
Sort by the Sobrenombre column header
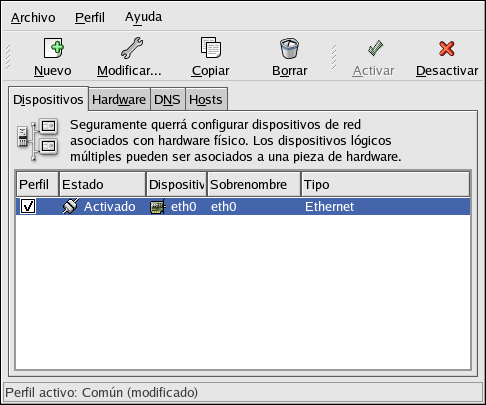[x=254, y=184]
